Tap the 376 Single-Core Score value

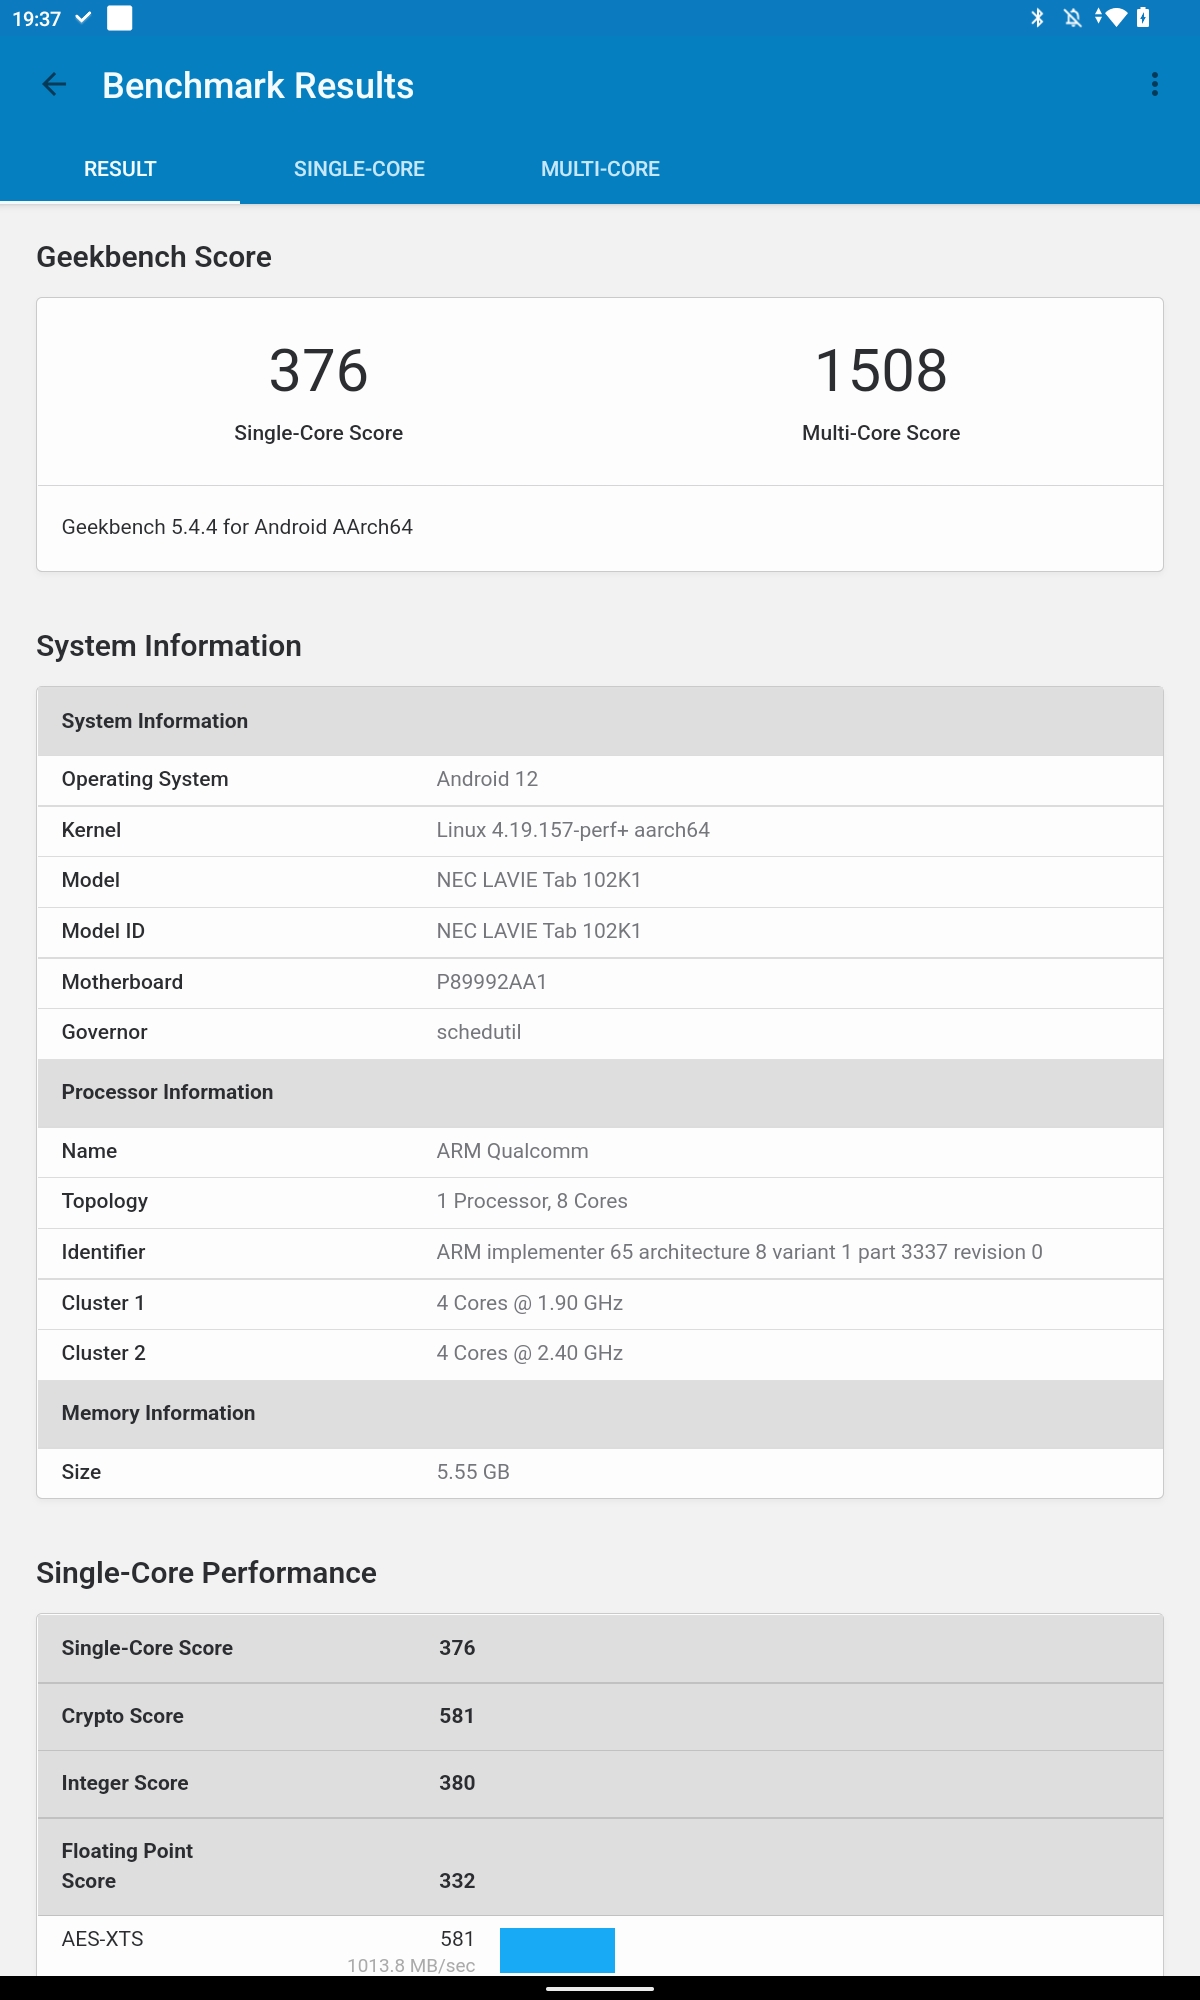point(319,371)
